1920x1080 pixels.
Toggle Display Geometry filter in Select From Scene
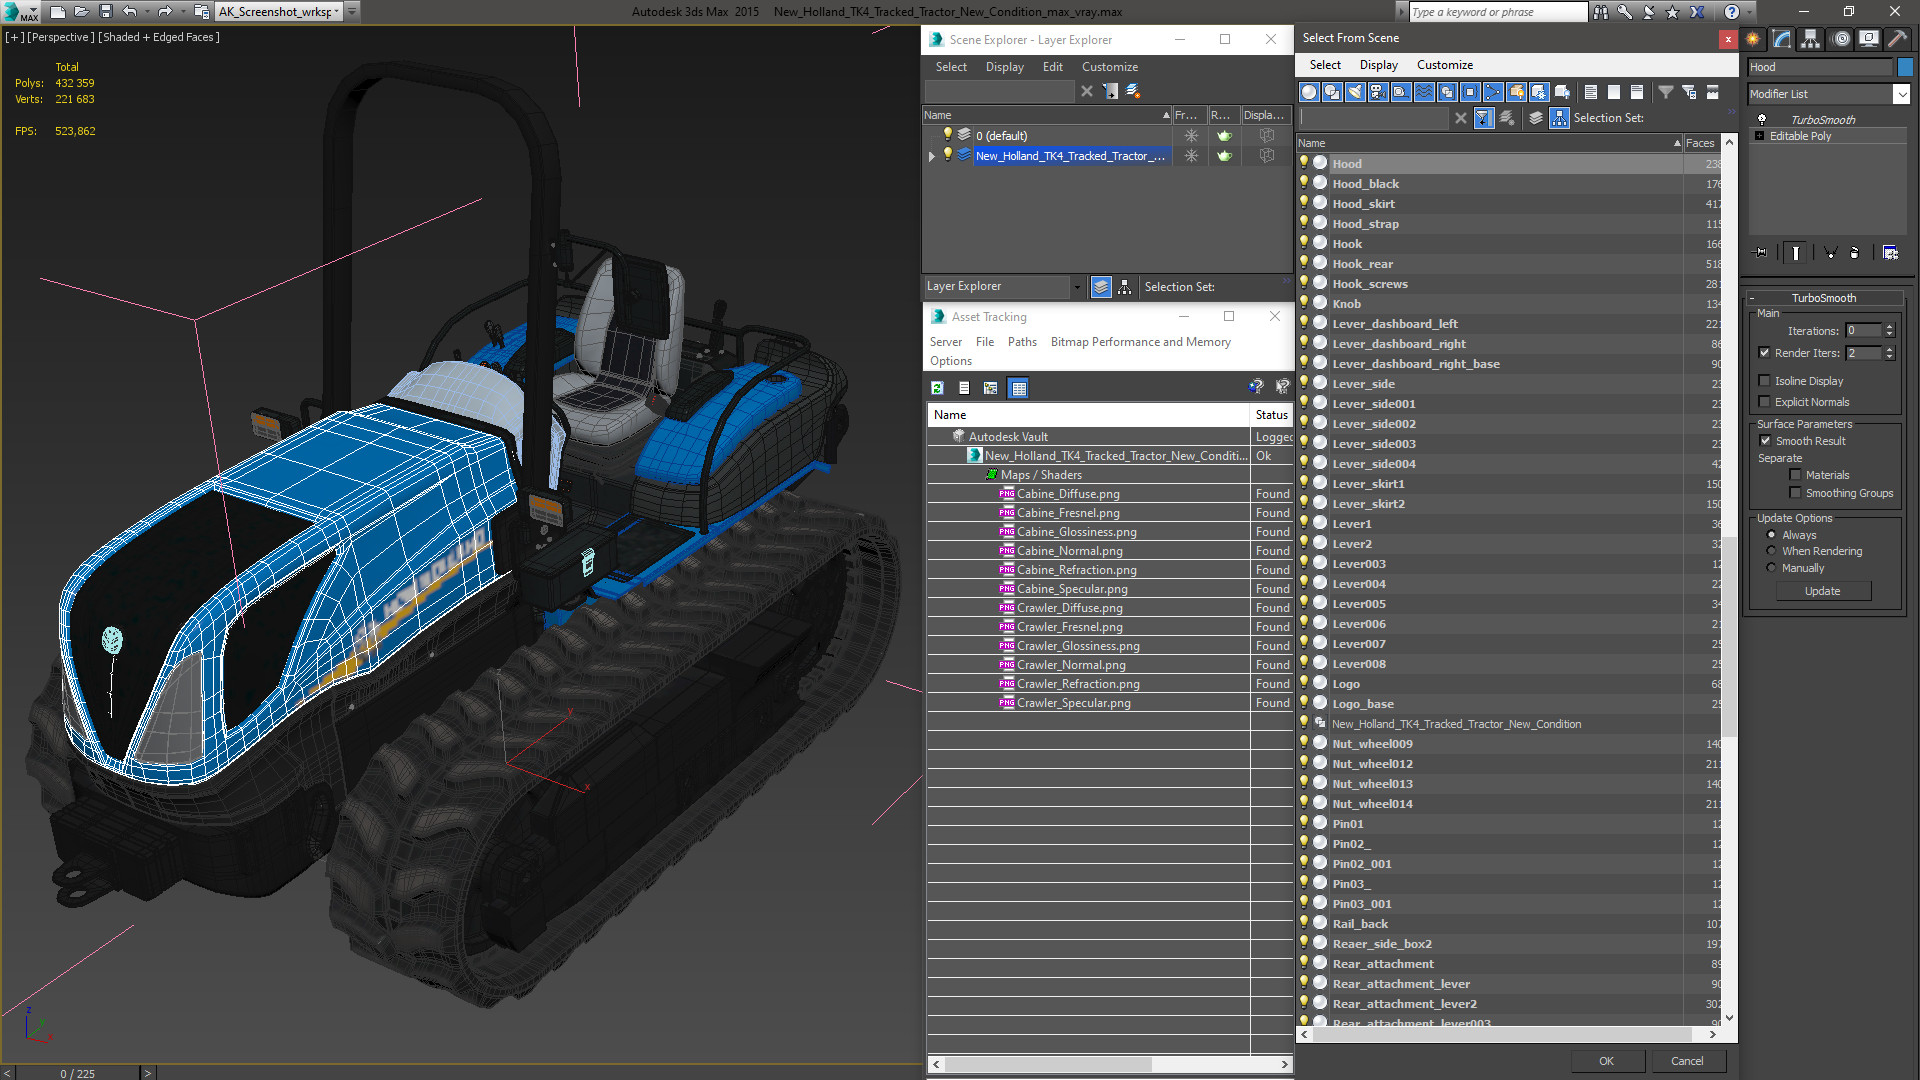pos(1309,92)
